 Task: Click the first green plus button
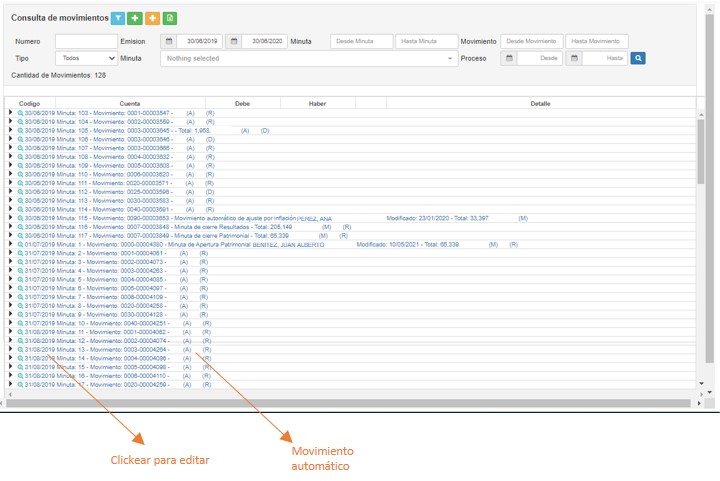tap(135, 18)
